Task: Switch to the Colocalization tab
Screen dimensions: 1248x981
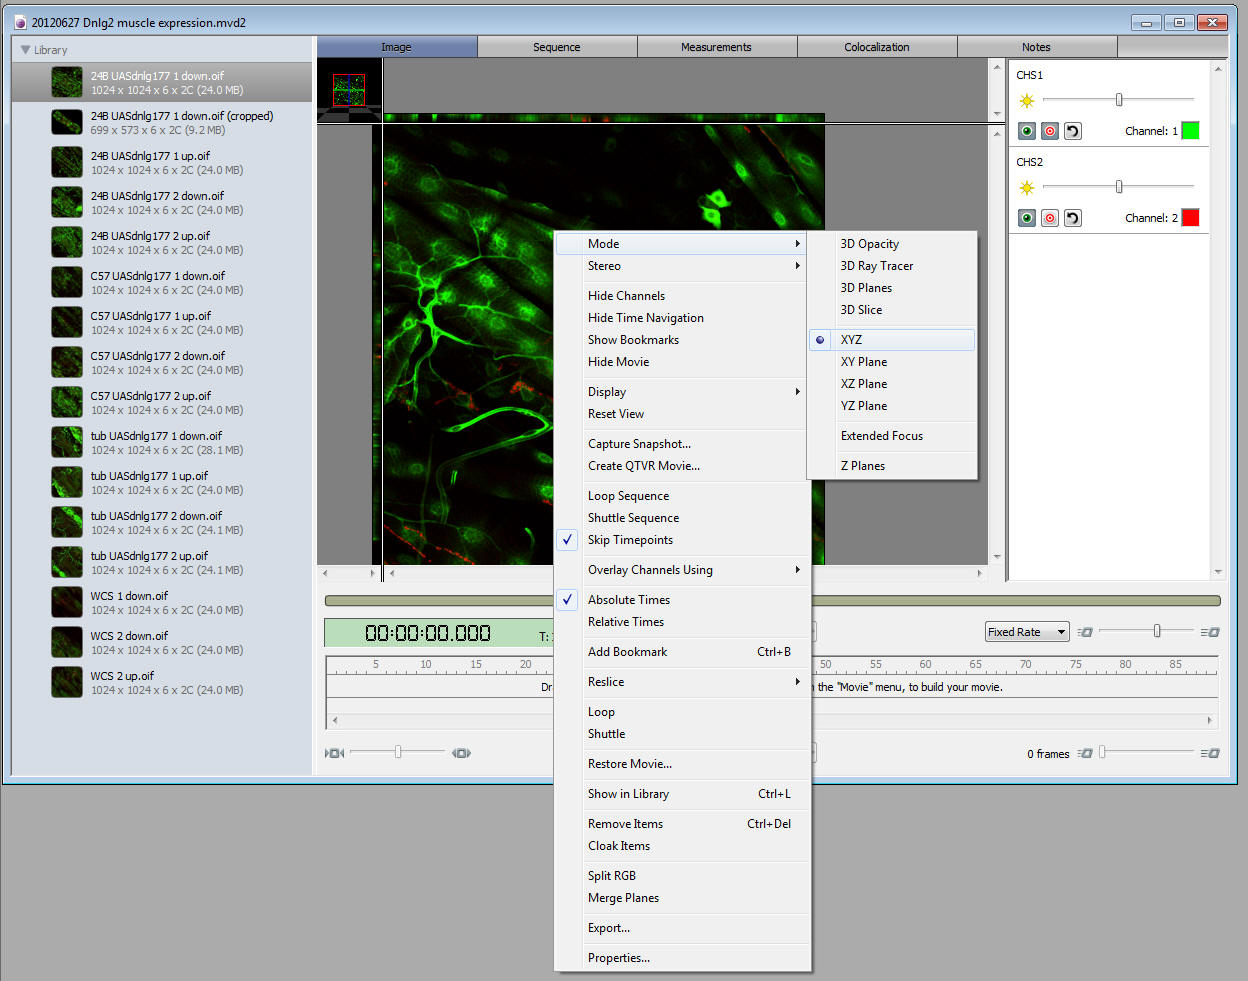Action: [876, 47]
